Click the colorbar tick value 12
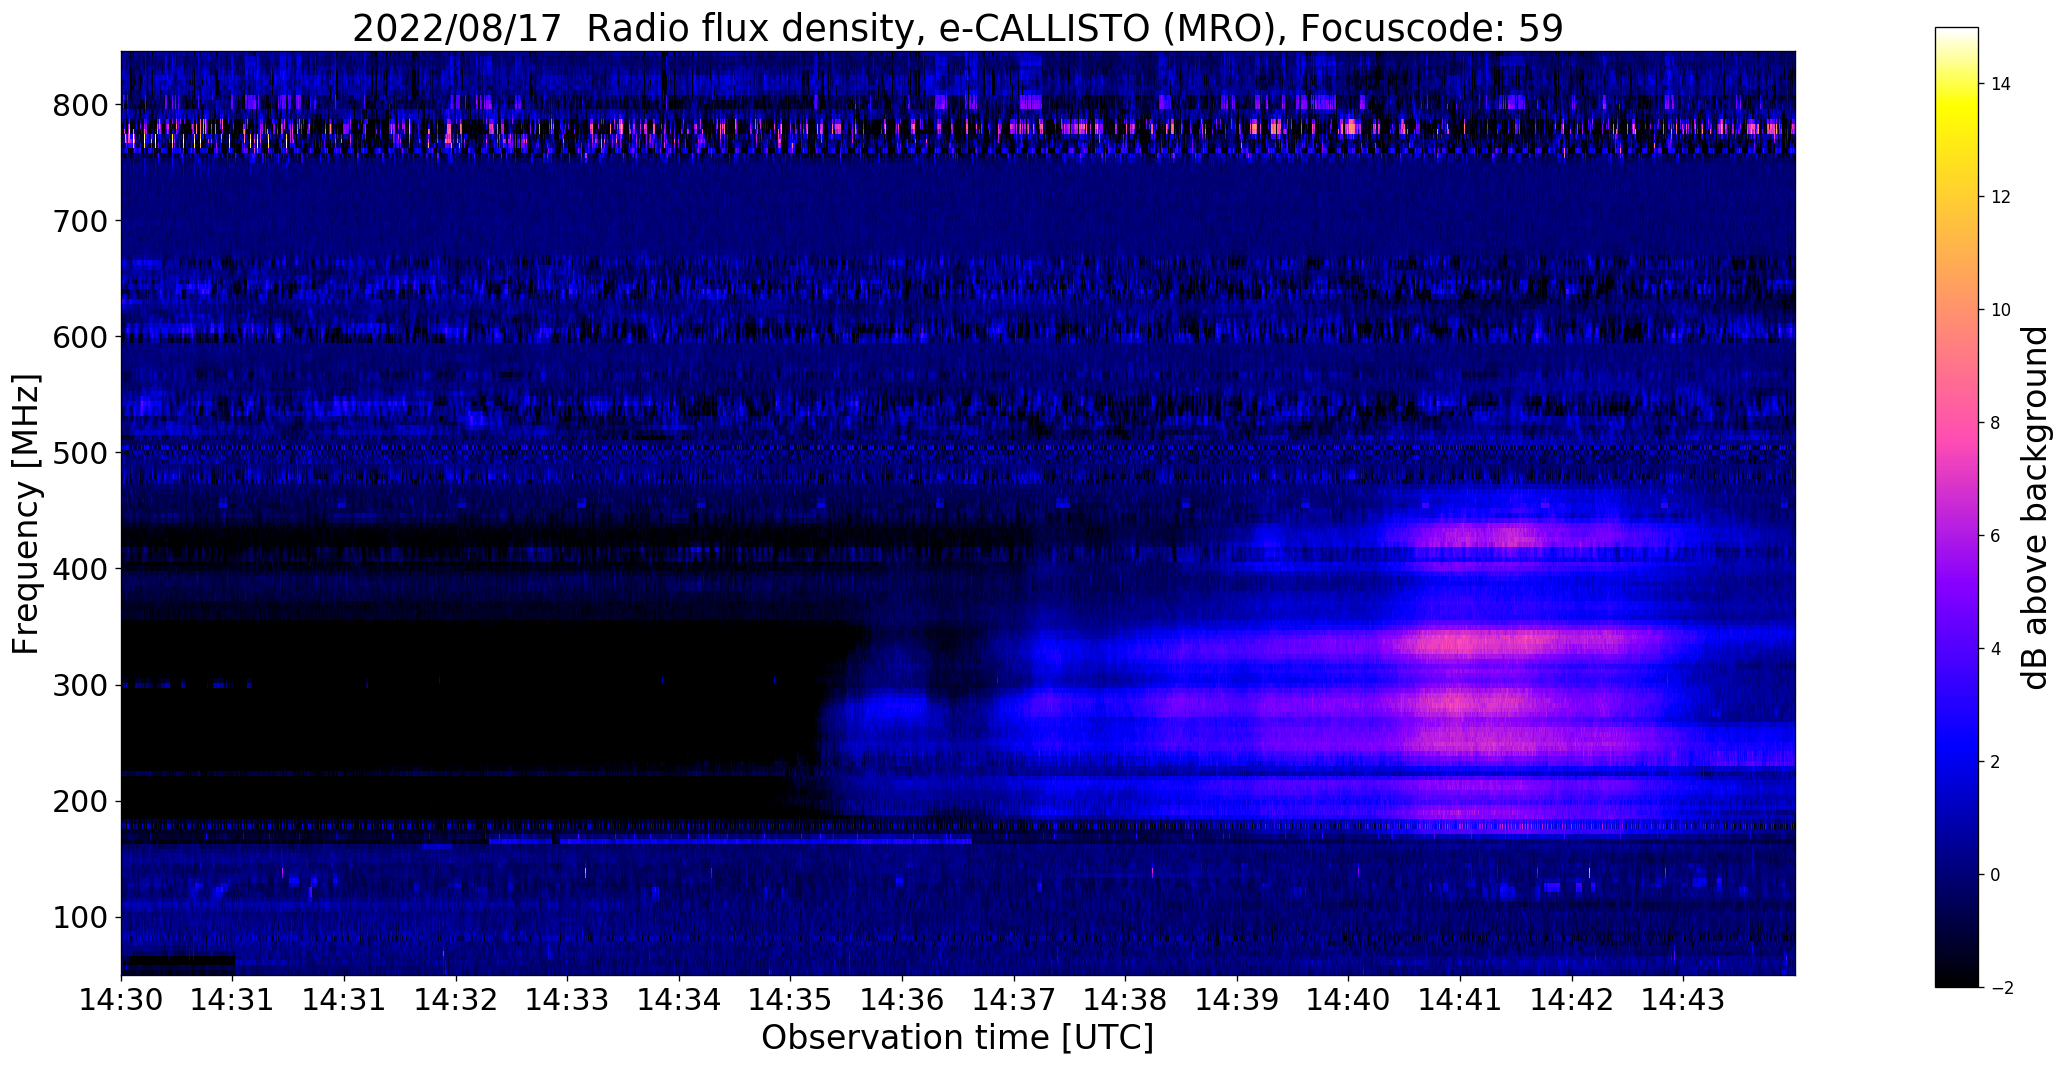Viewport: 2066px width, 1067px height. (2001, 197)
